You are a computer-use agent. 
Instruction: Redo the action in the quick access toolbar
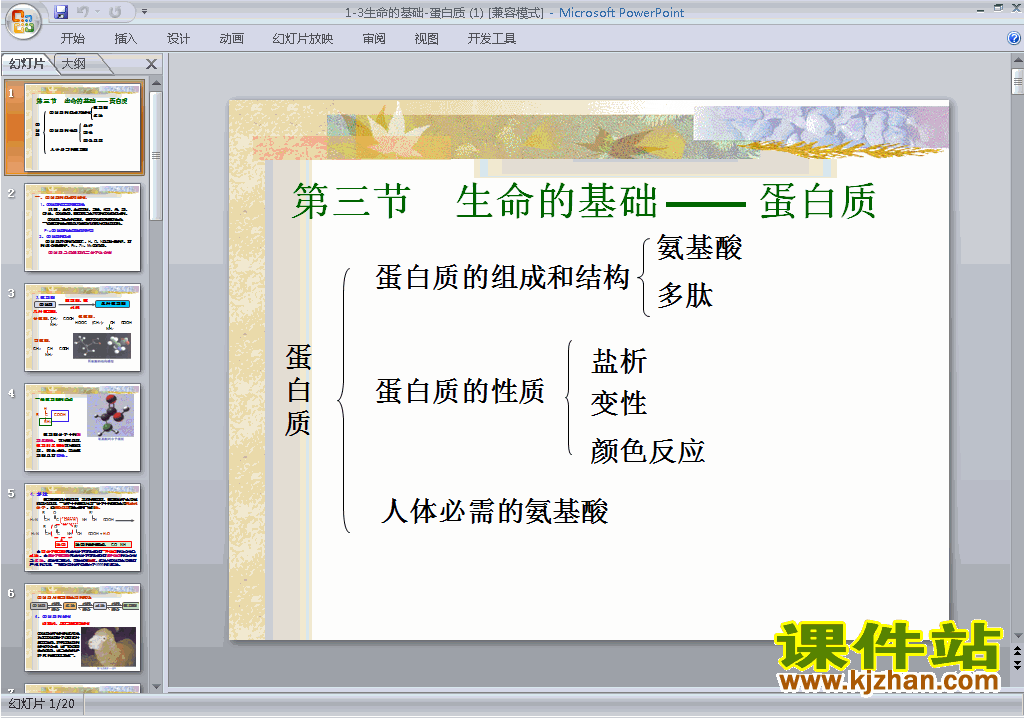pos(116,12)
